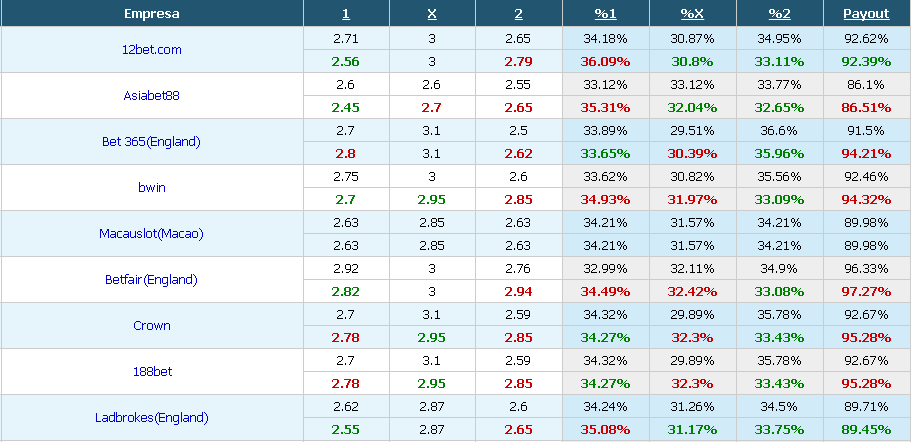Screen dimensions: 911x442
Task: Open the Betfair(England) link
Action: click(151, 279)
